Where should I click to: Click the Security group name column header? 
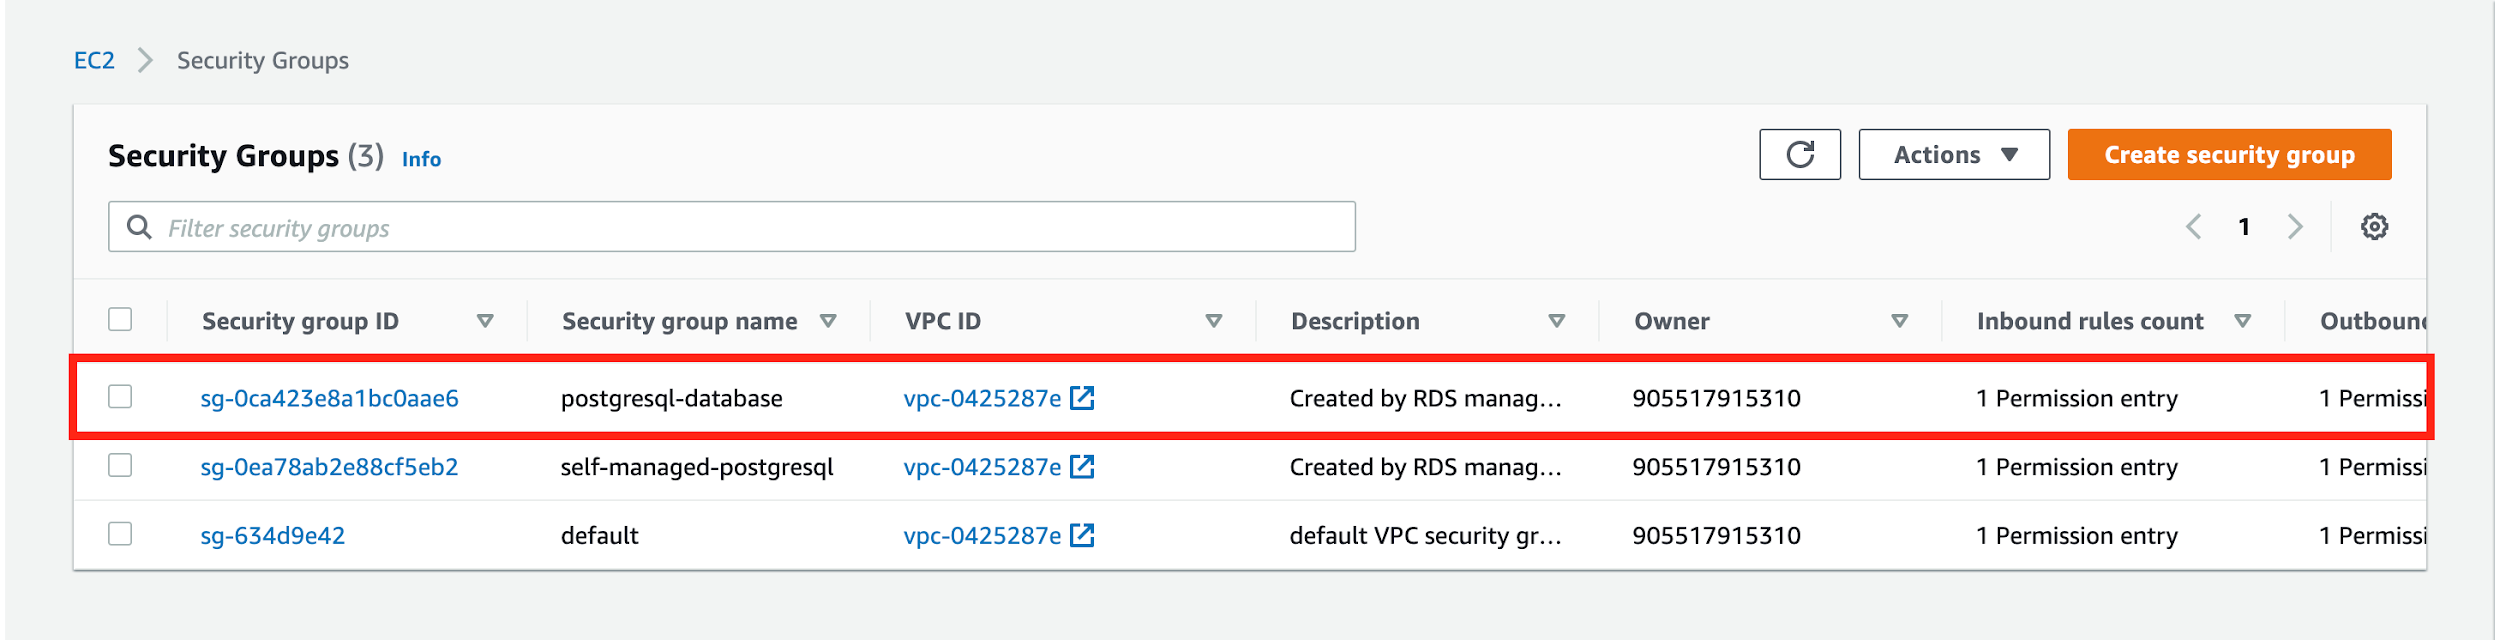(679, 321)
